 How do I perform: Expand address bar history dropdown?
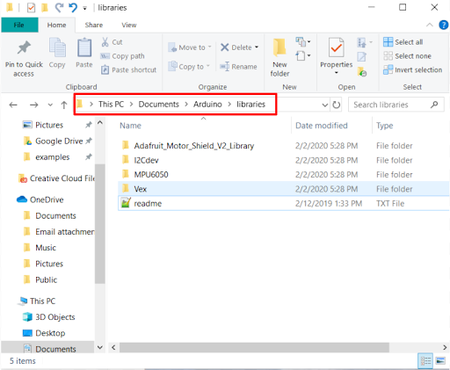point(325,105)
